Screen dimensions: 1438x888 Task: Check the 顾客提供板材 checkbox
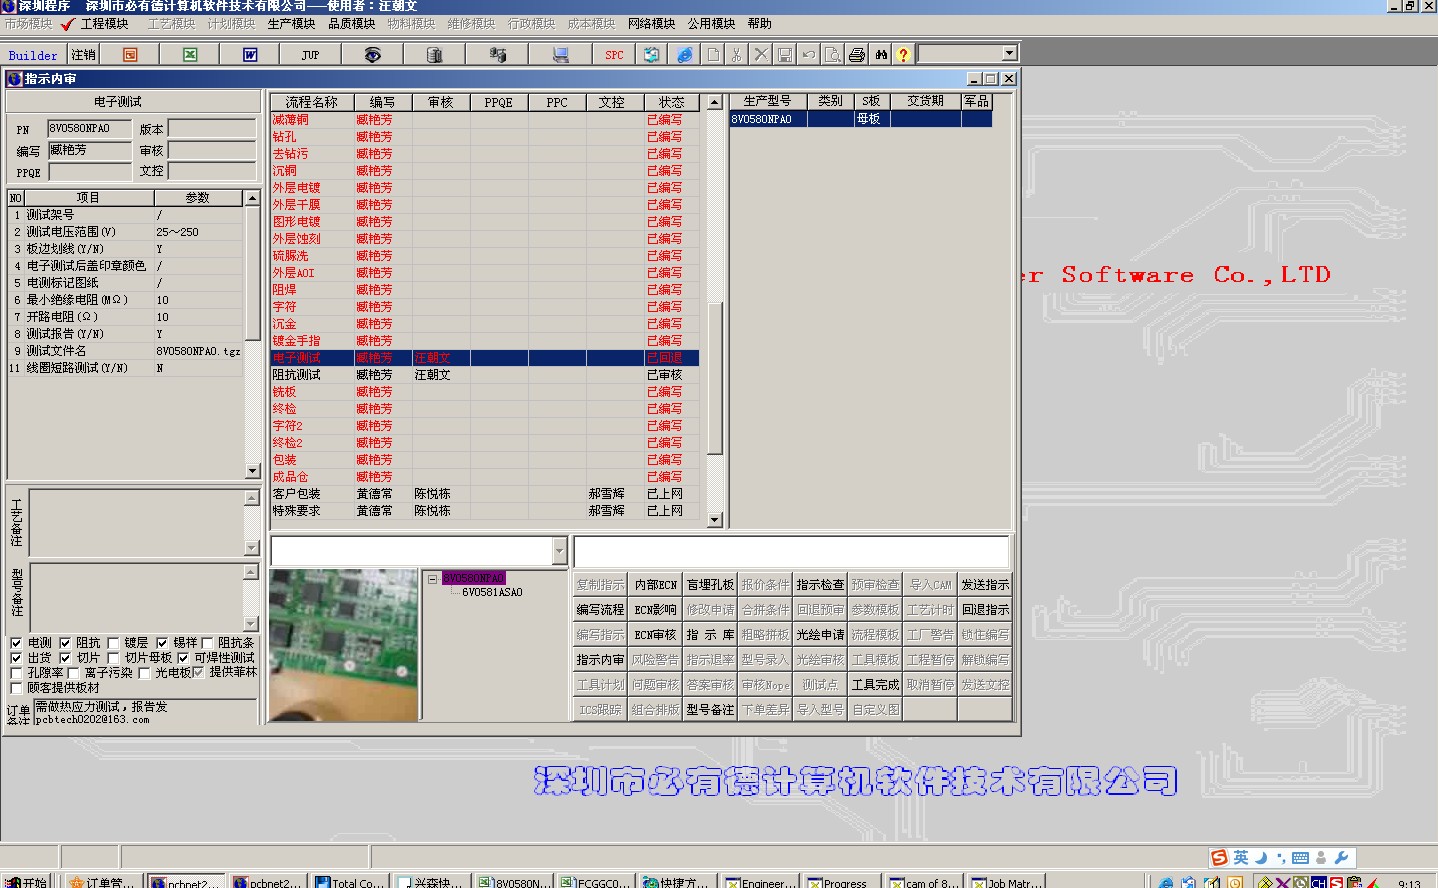pyautogui.click(x=16, y=688)
